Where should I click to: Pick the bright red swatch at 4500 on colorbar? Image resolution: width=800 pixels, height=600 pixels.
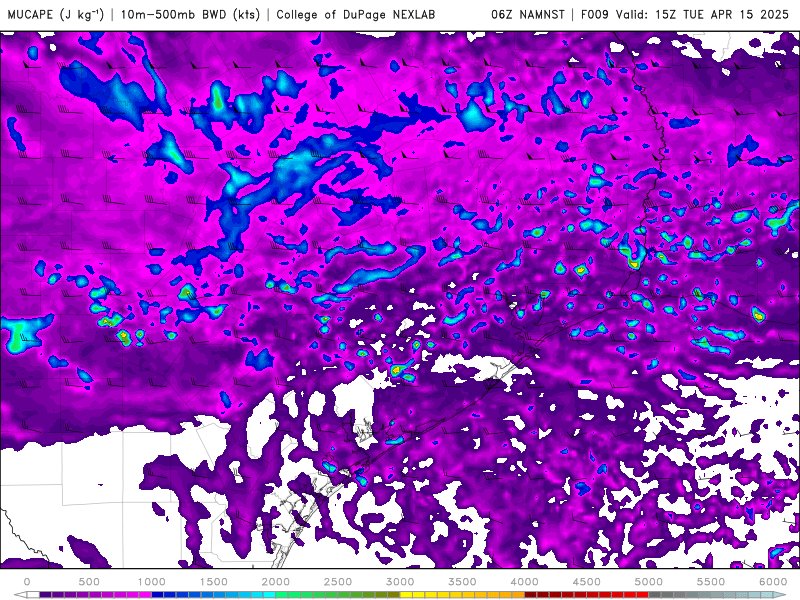[593, 595]
